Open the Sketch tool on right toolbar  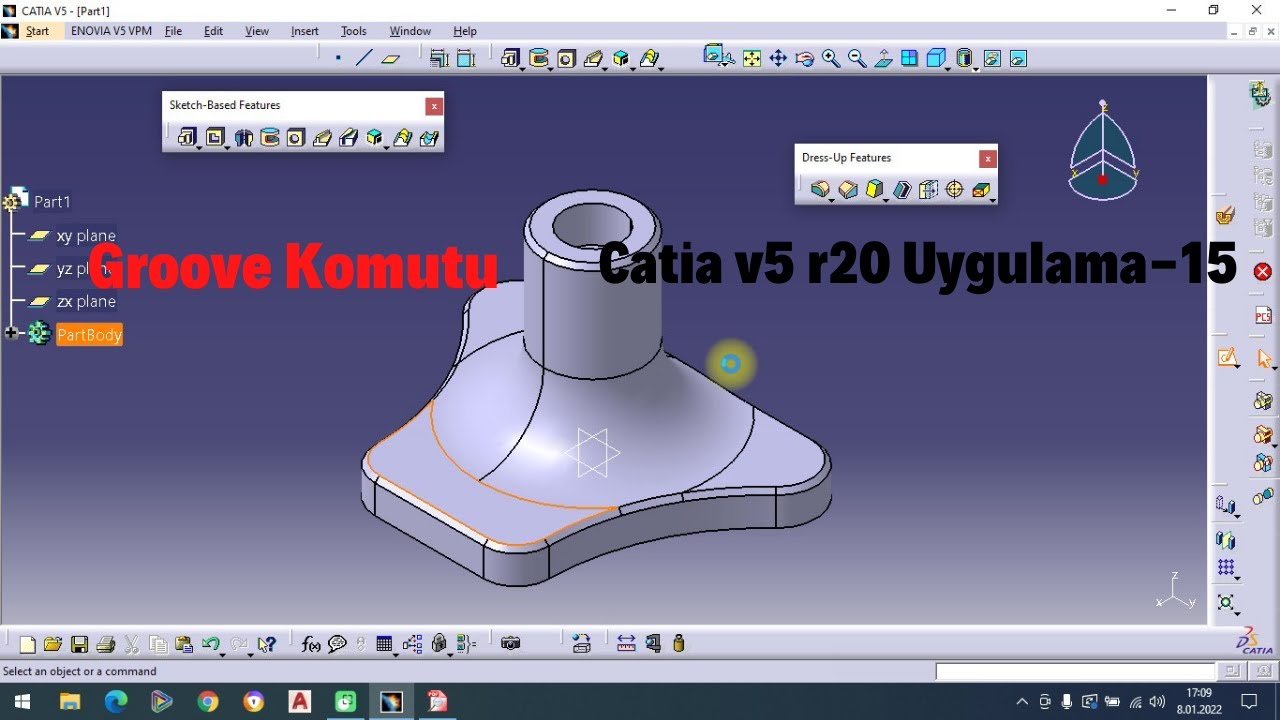tap(1227, 358)
